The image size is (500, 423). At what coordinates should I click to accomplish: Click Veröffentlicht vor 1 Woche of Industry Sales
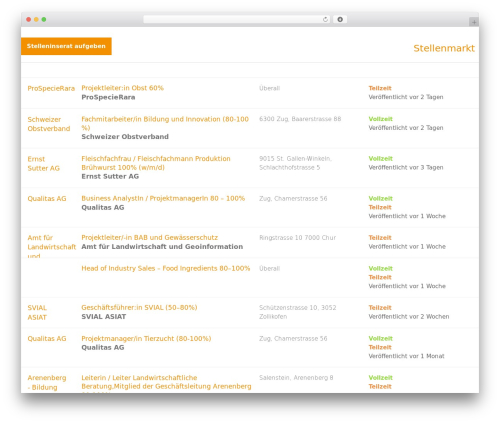coord(407,286)
